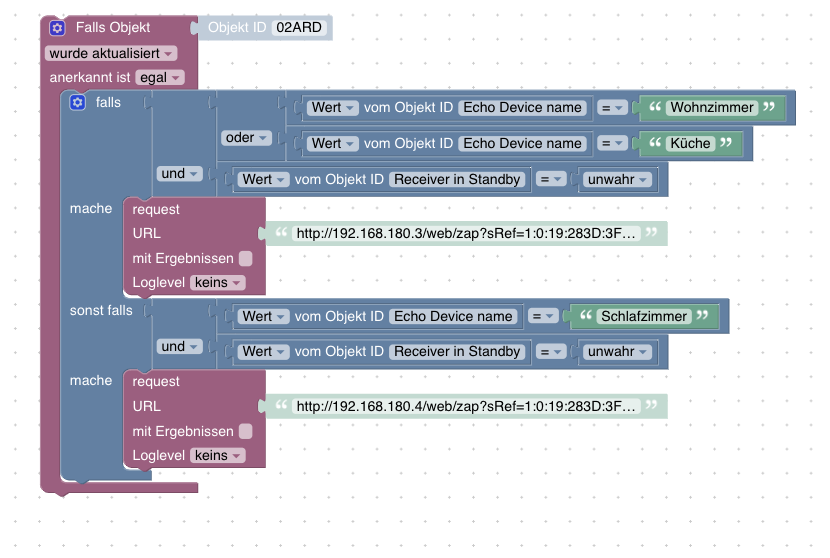Select Receiver in Standby field in sonst falls
This screenshot has width=830, height=558.
(x=457, y=352)
